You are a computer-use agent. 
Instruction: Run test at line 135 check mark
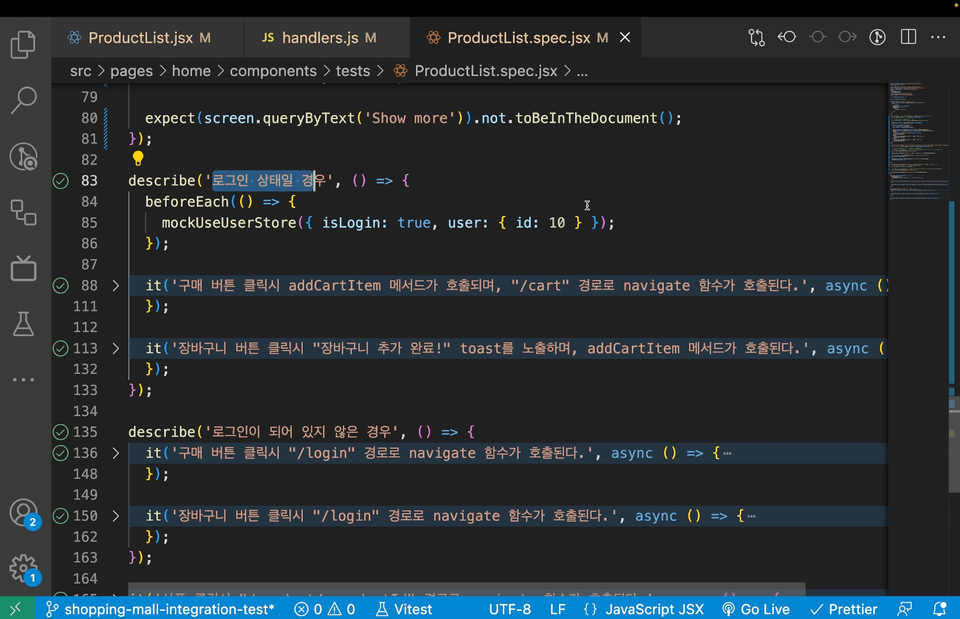point(60,432)
